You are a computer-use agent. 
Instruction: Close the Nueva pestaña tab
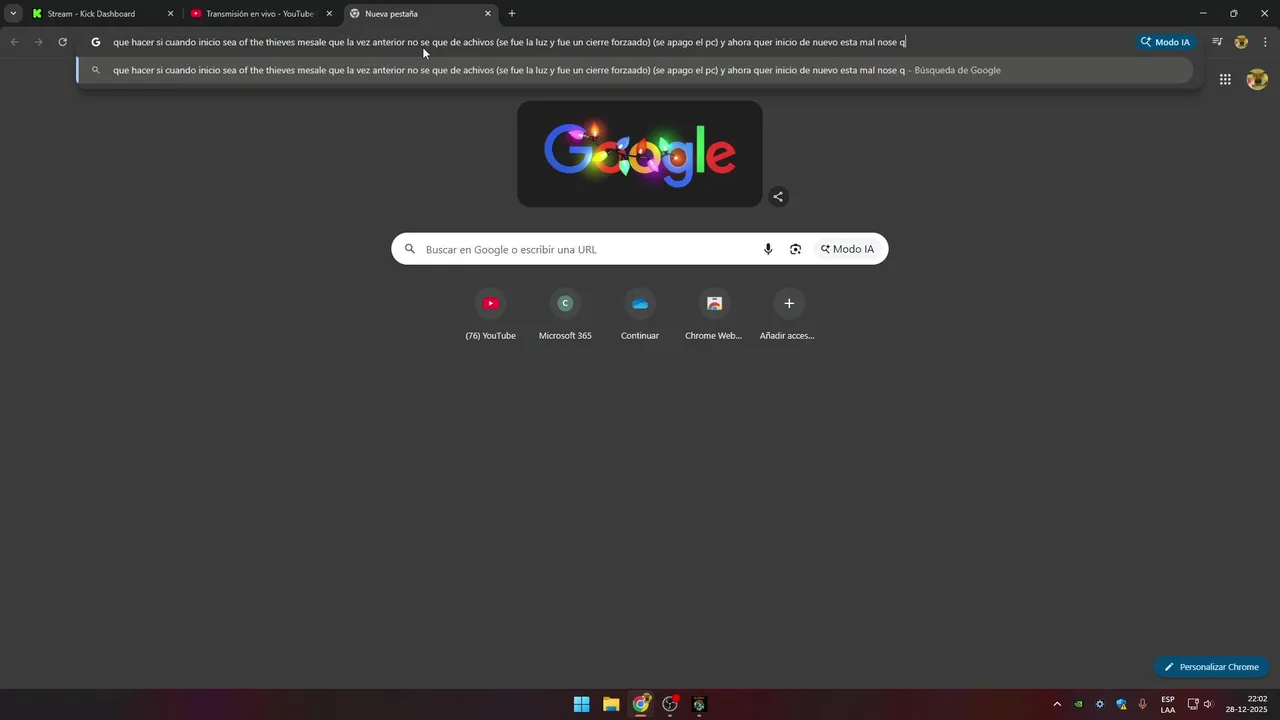click(488, 14)
